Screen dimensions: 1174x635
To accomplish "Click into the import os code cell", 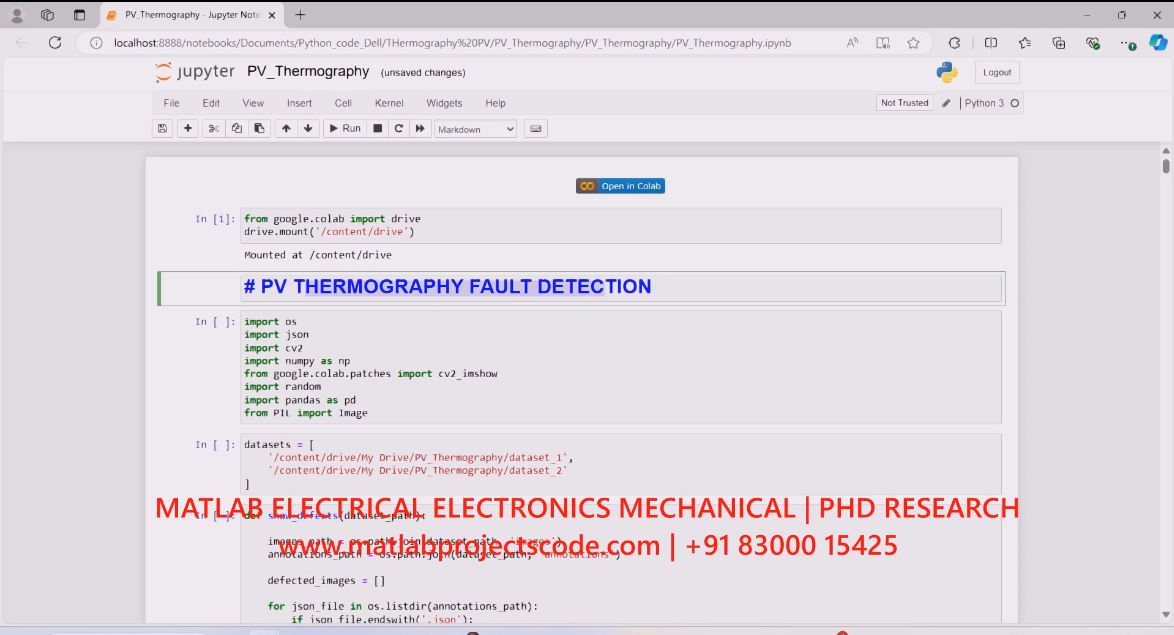I will (x=621, y=367).
